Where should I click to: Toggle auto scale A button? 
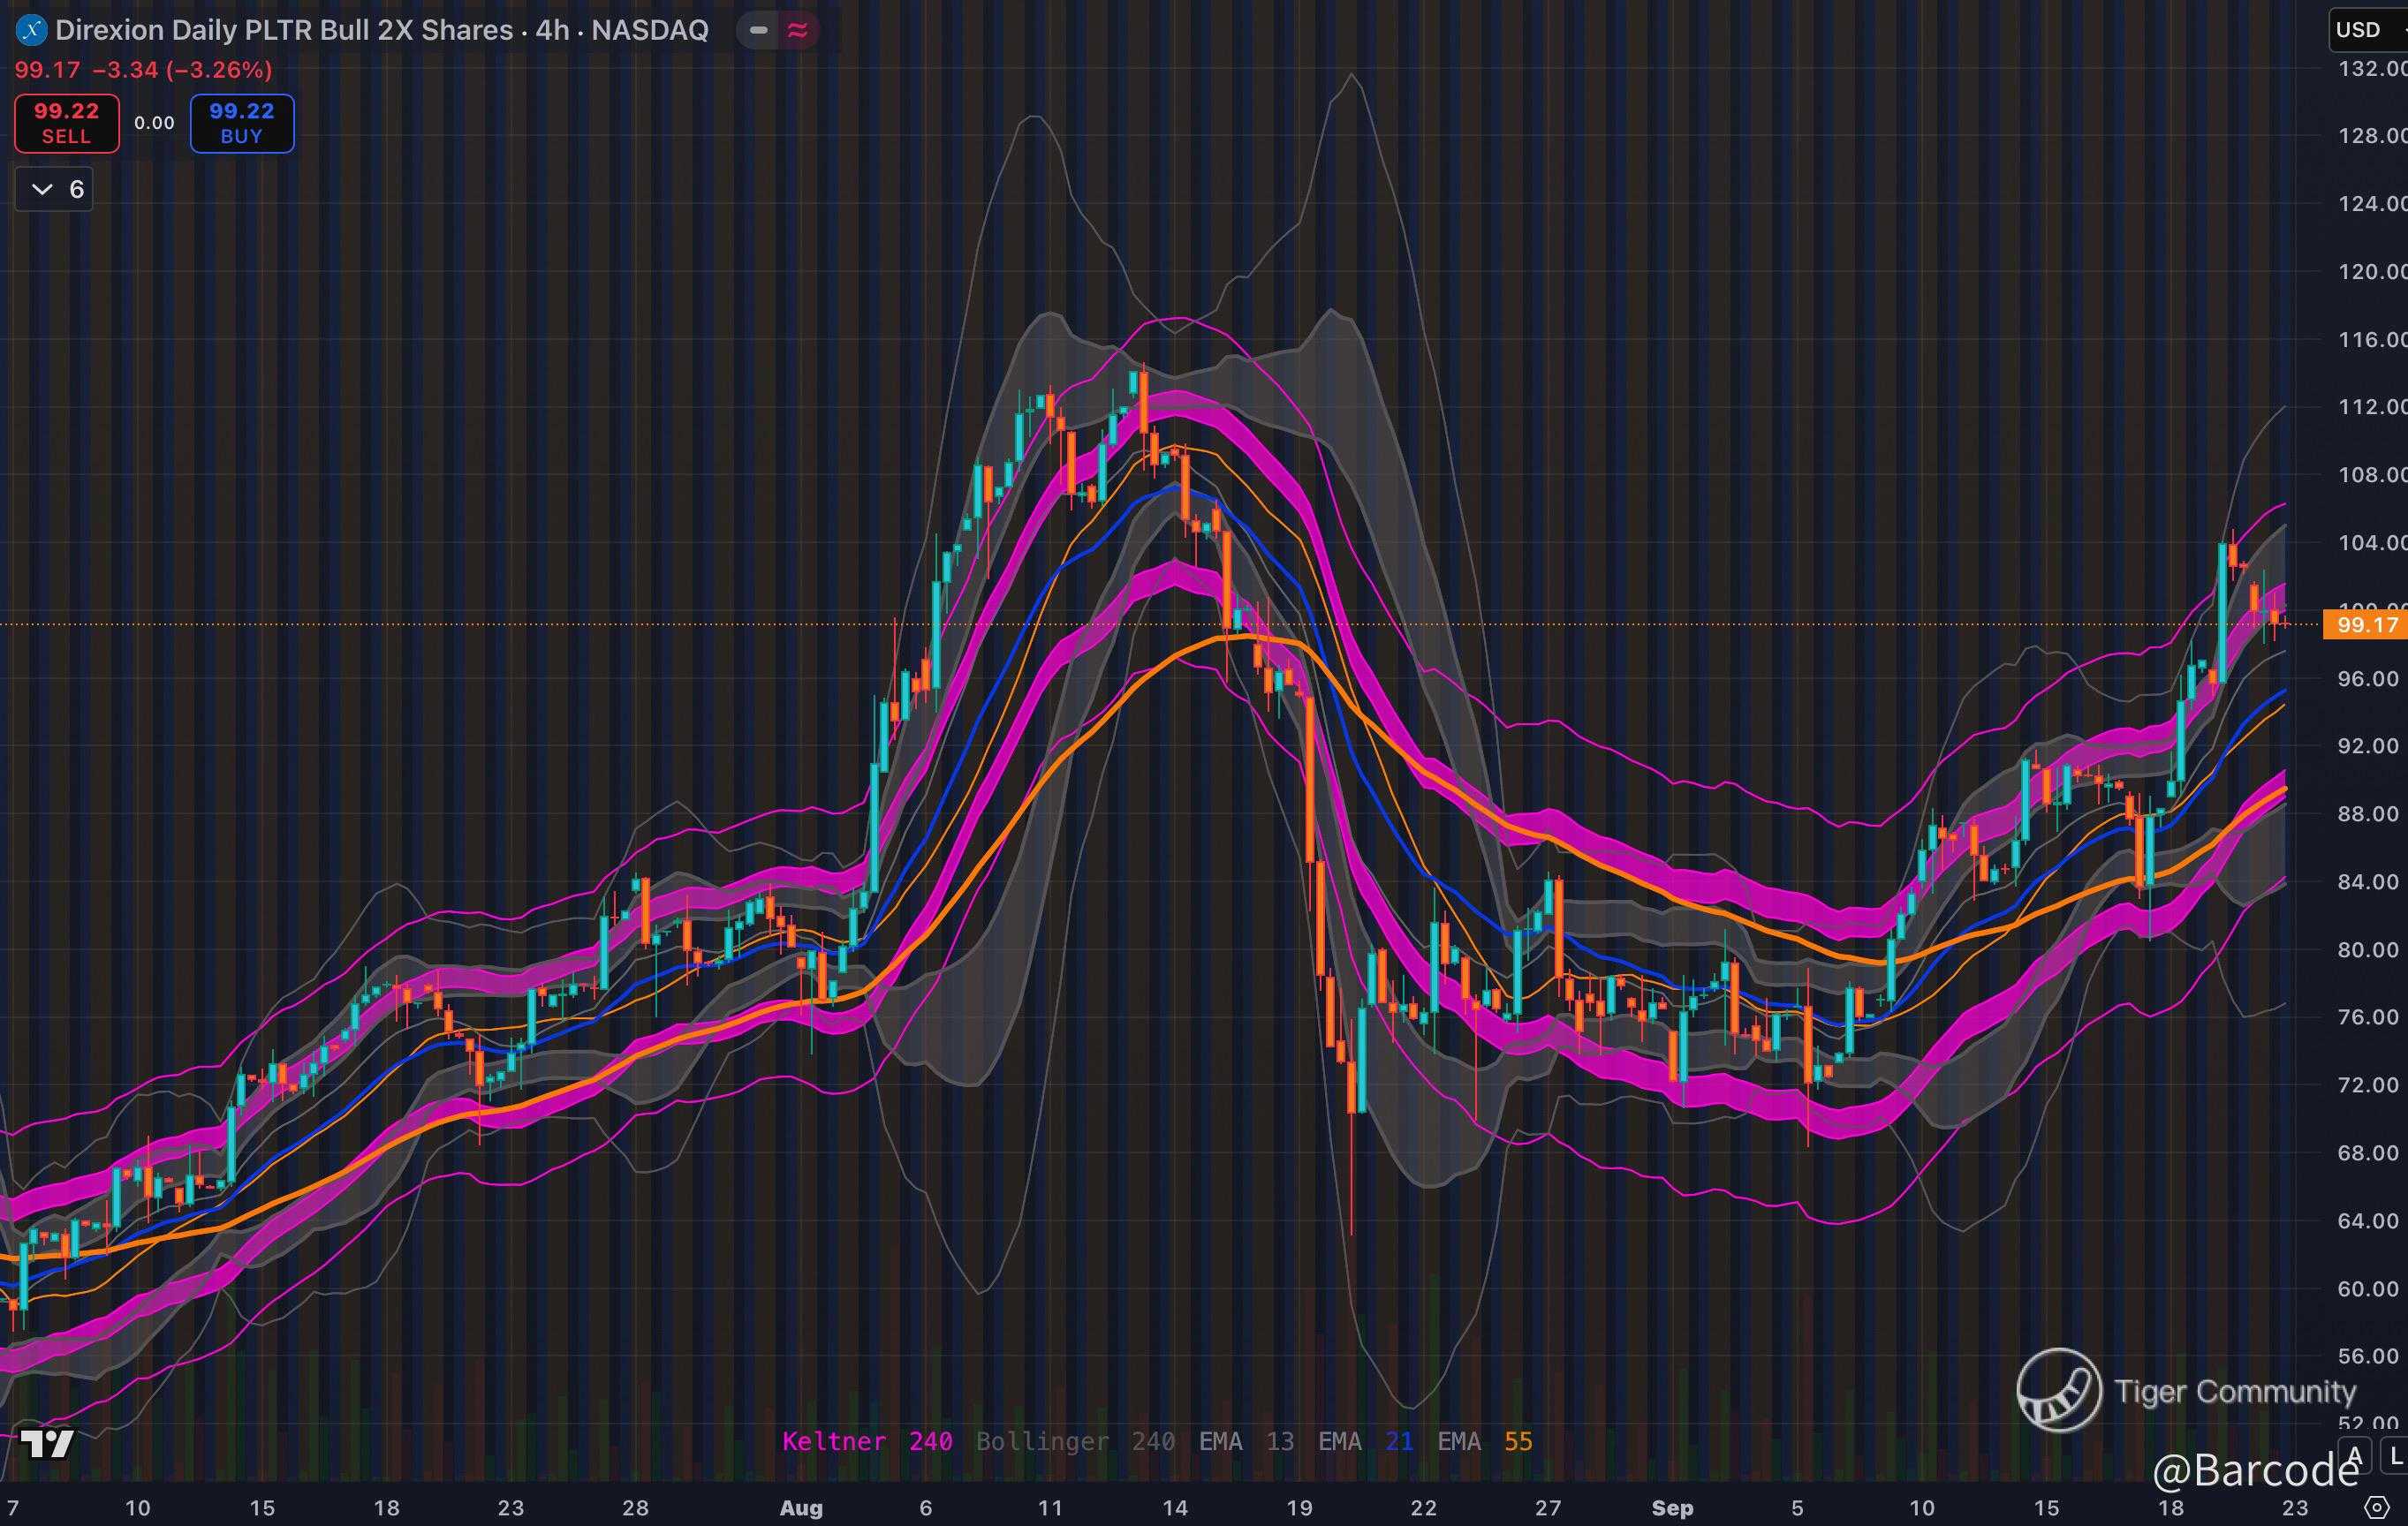2355,1456
